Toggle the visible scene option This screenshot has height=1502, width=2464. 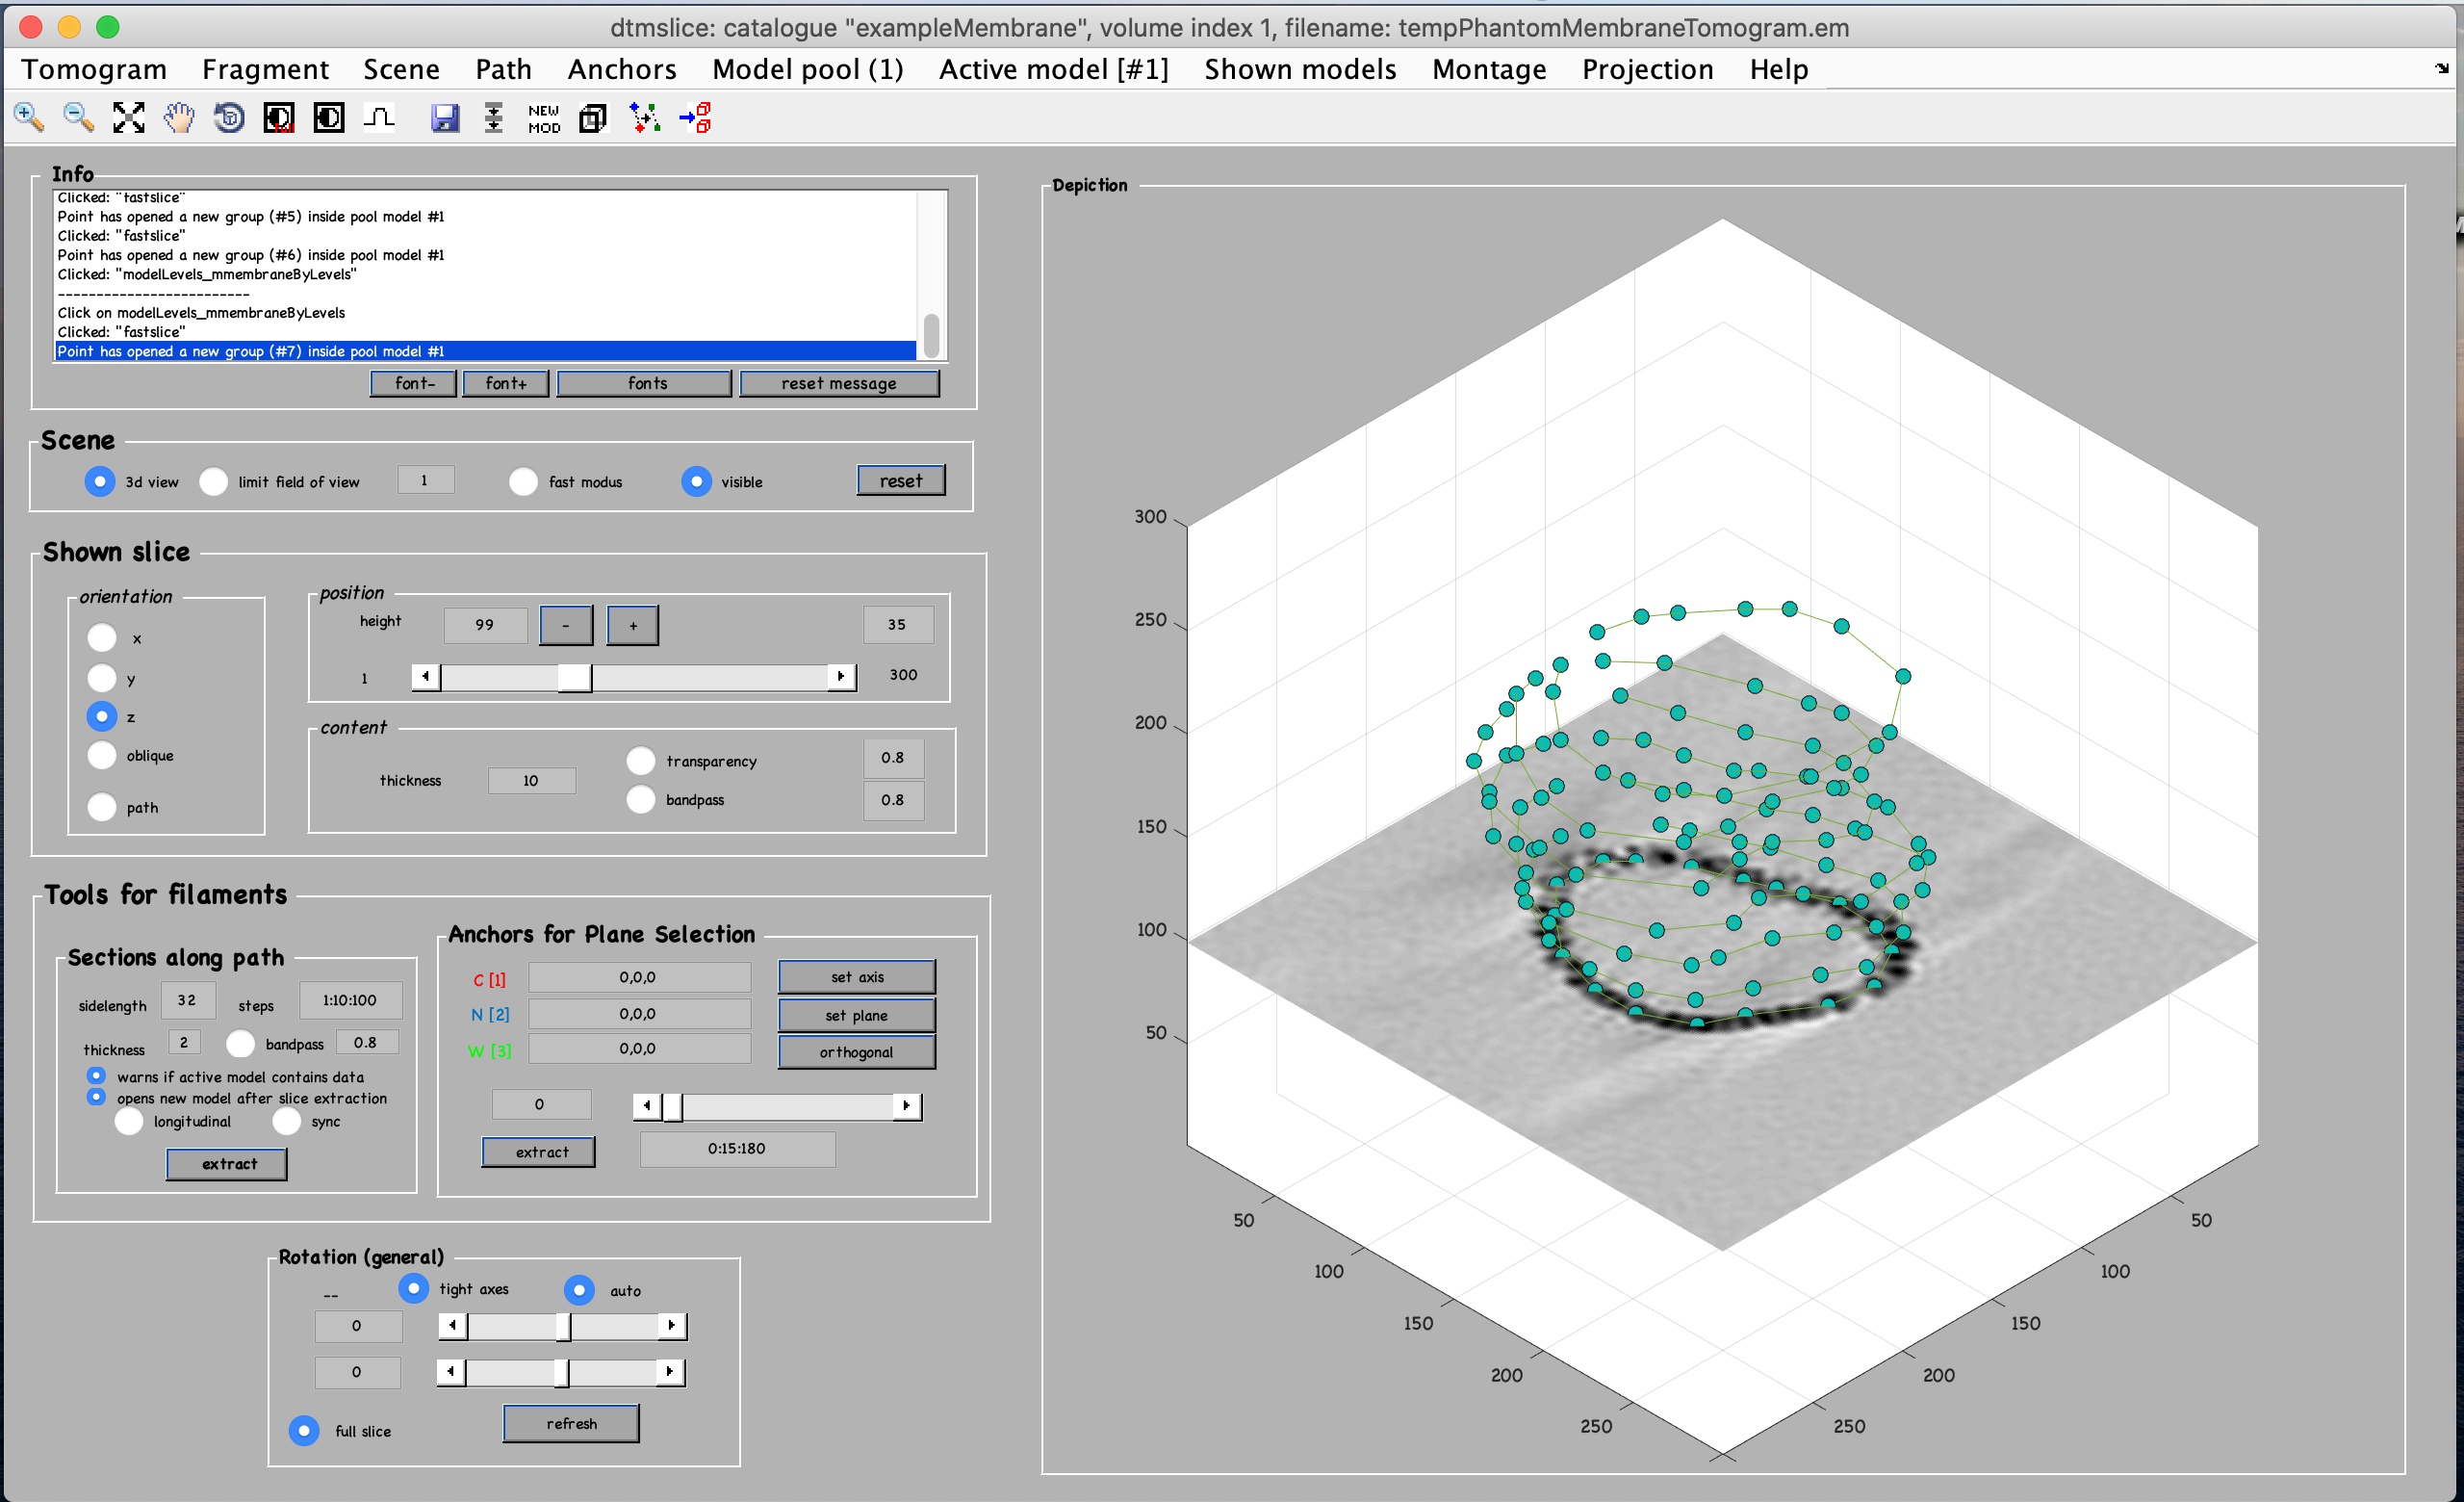(x=697, y=481)
